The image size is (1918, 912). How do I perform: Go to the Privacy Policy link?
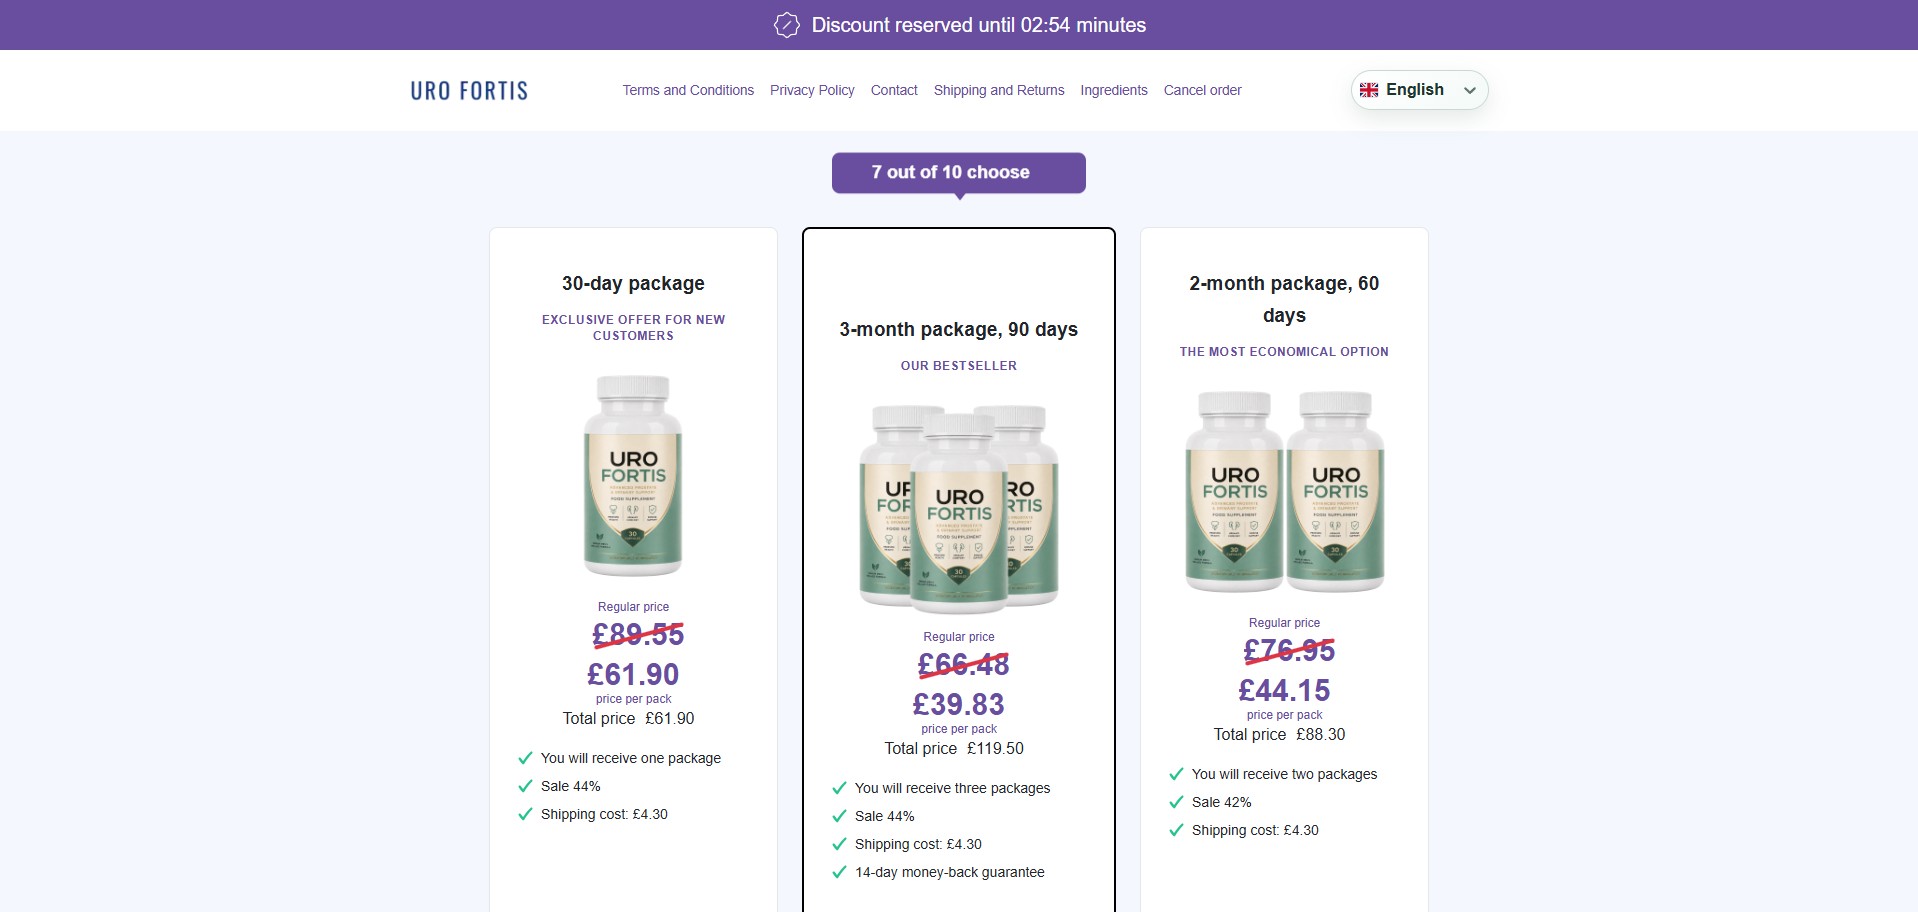[x=812, y=90]
